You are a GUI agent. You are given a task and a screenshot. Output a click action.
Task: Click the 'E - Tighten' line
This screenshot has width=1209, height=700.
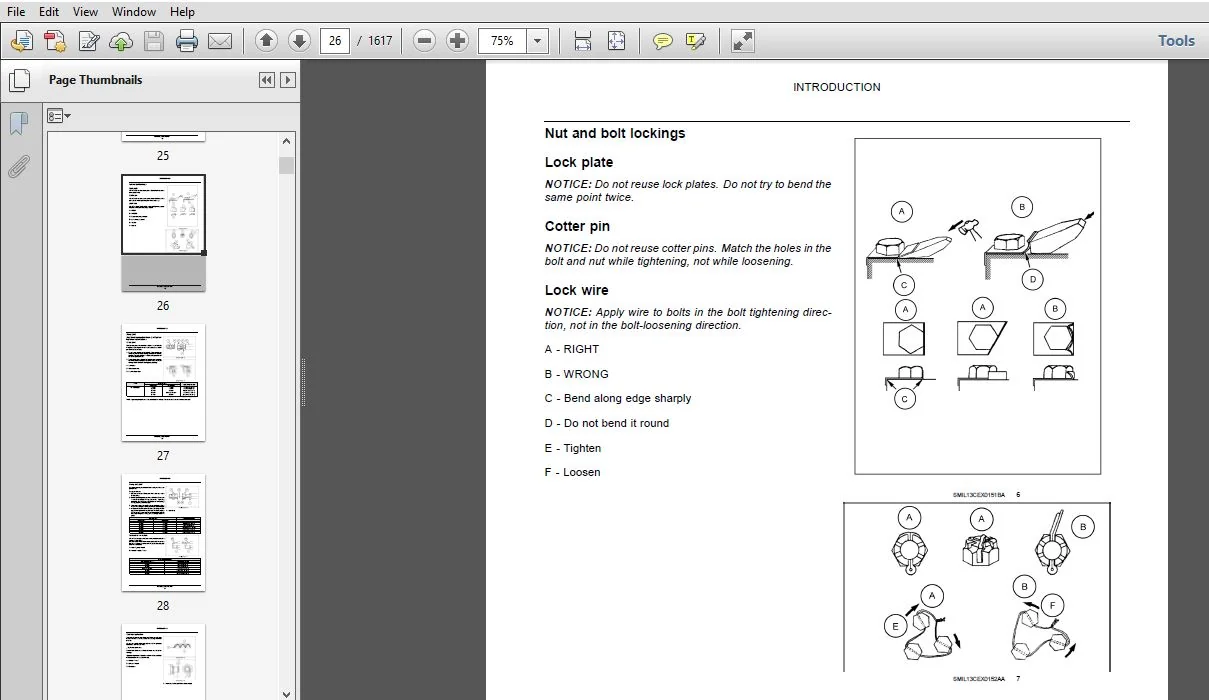click(573, 448)
